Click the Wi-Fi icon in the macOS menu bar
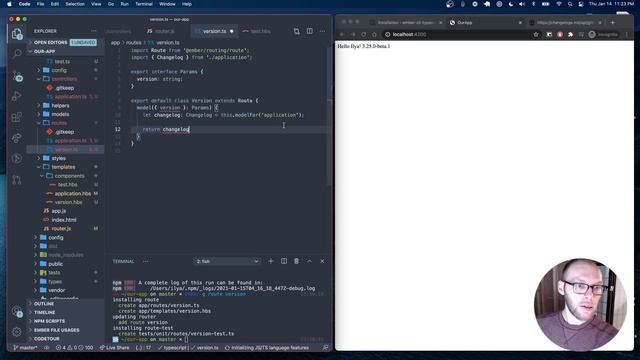The width and height of the screenshot is (640, 360). (x=559, y=4)
